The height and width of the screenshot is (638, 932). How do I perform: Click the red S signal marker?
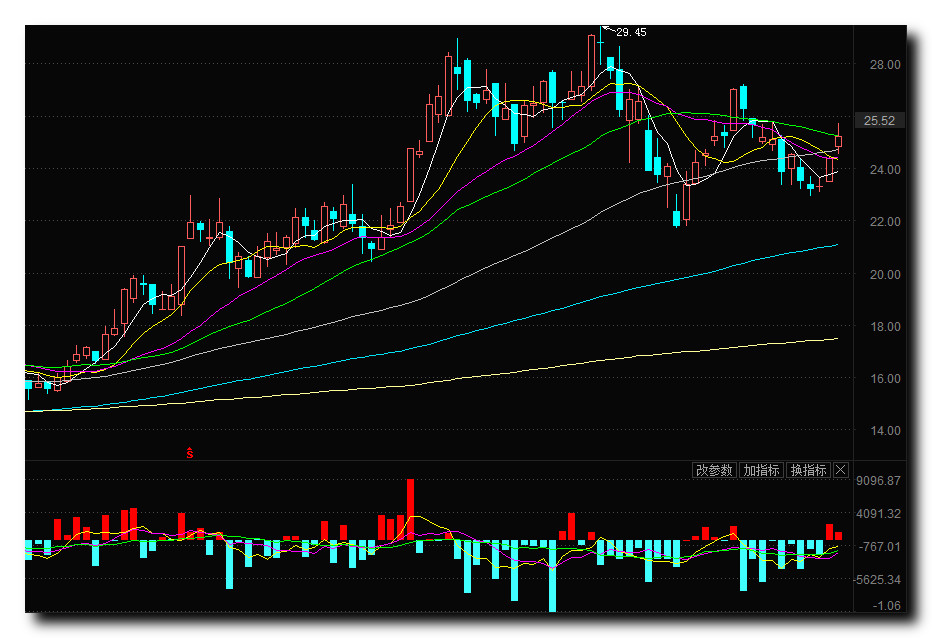click(190, 453)
